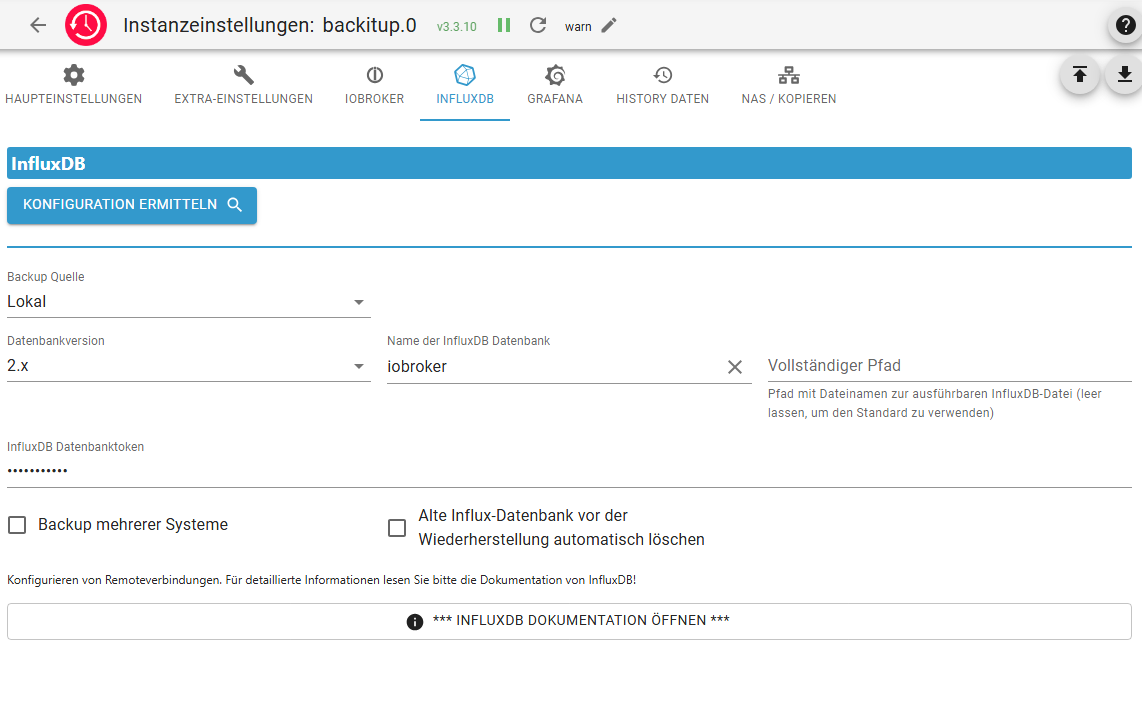Open the Backup Quelle dropdown
1142x715 pixels.
click(188, 302)
